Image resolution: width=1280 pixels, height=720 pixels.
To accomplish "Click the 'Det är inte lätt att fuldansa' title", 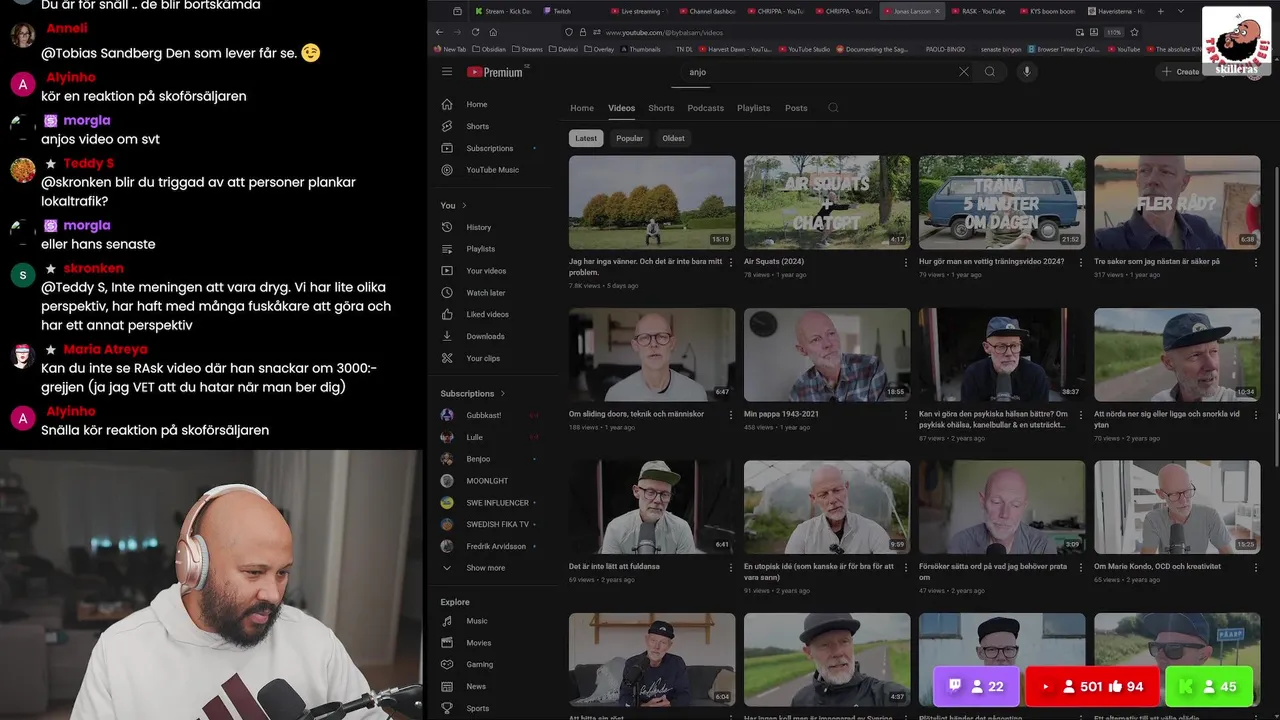I will click(x=614, y=566).
